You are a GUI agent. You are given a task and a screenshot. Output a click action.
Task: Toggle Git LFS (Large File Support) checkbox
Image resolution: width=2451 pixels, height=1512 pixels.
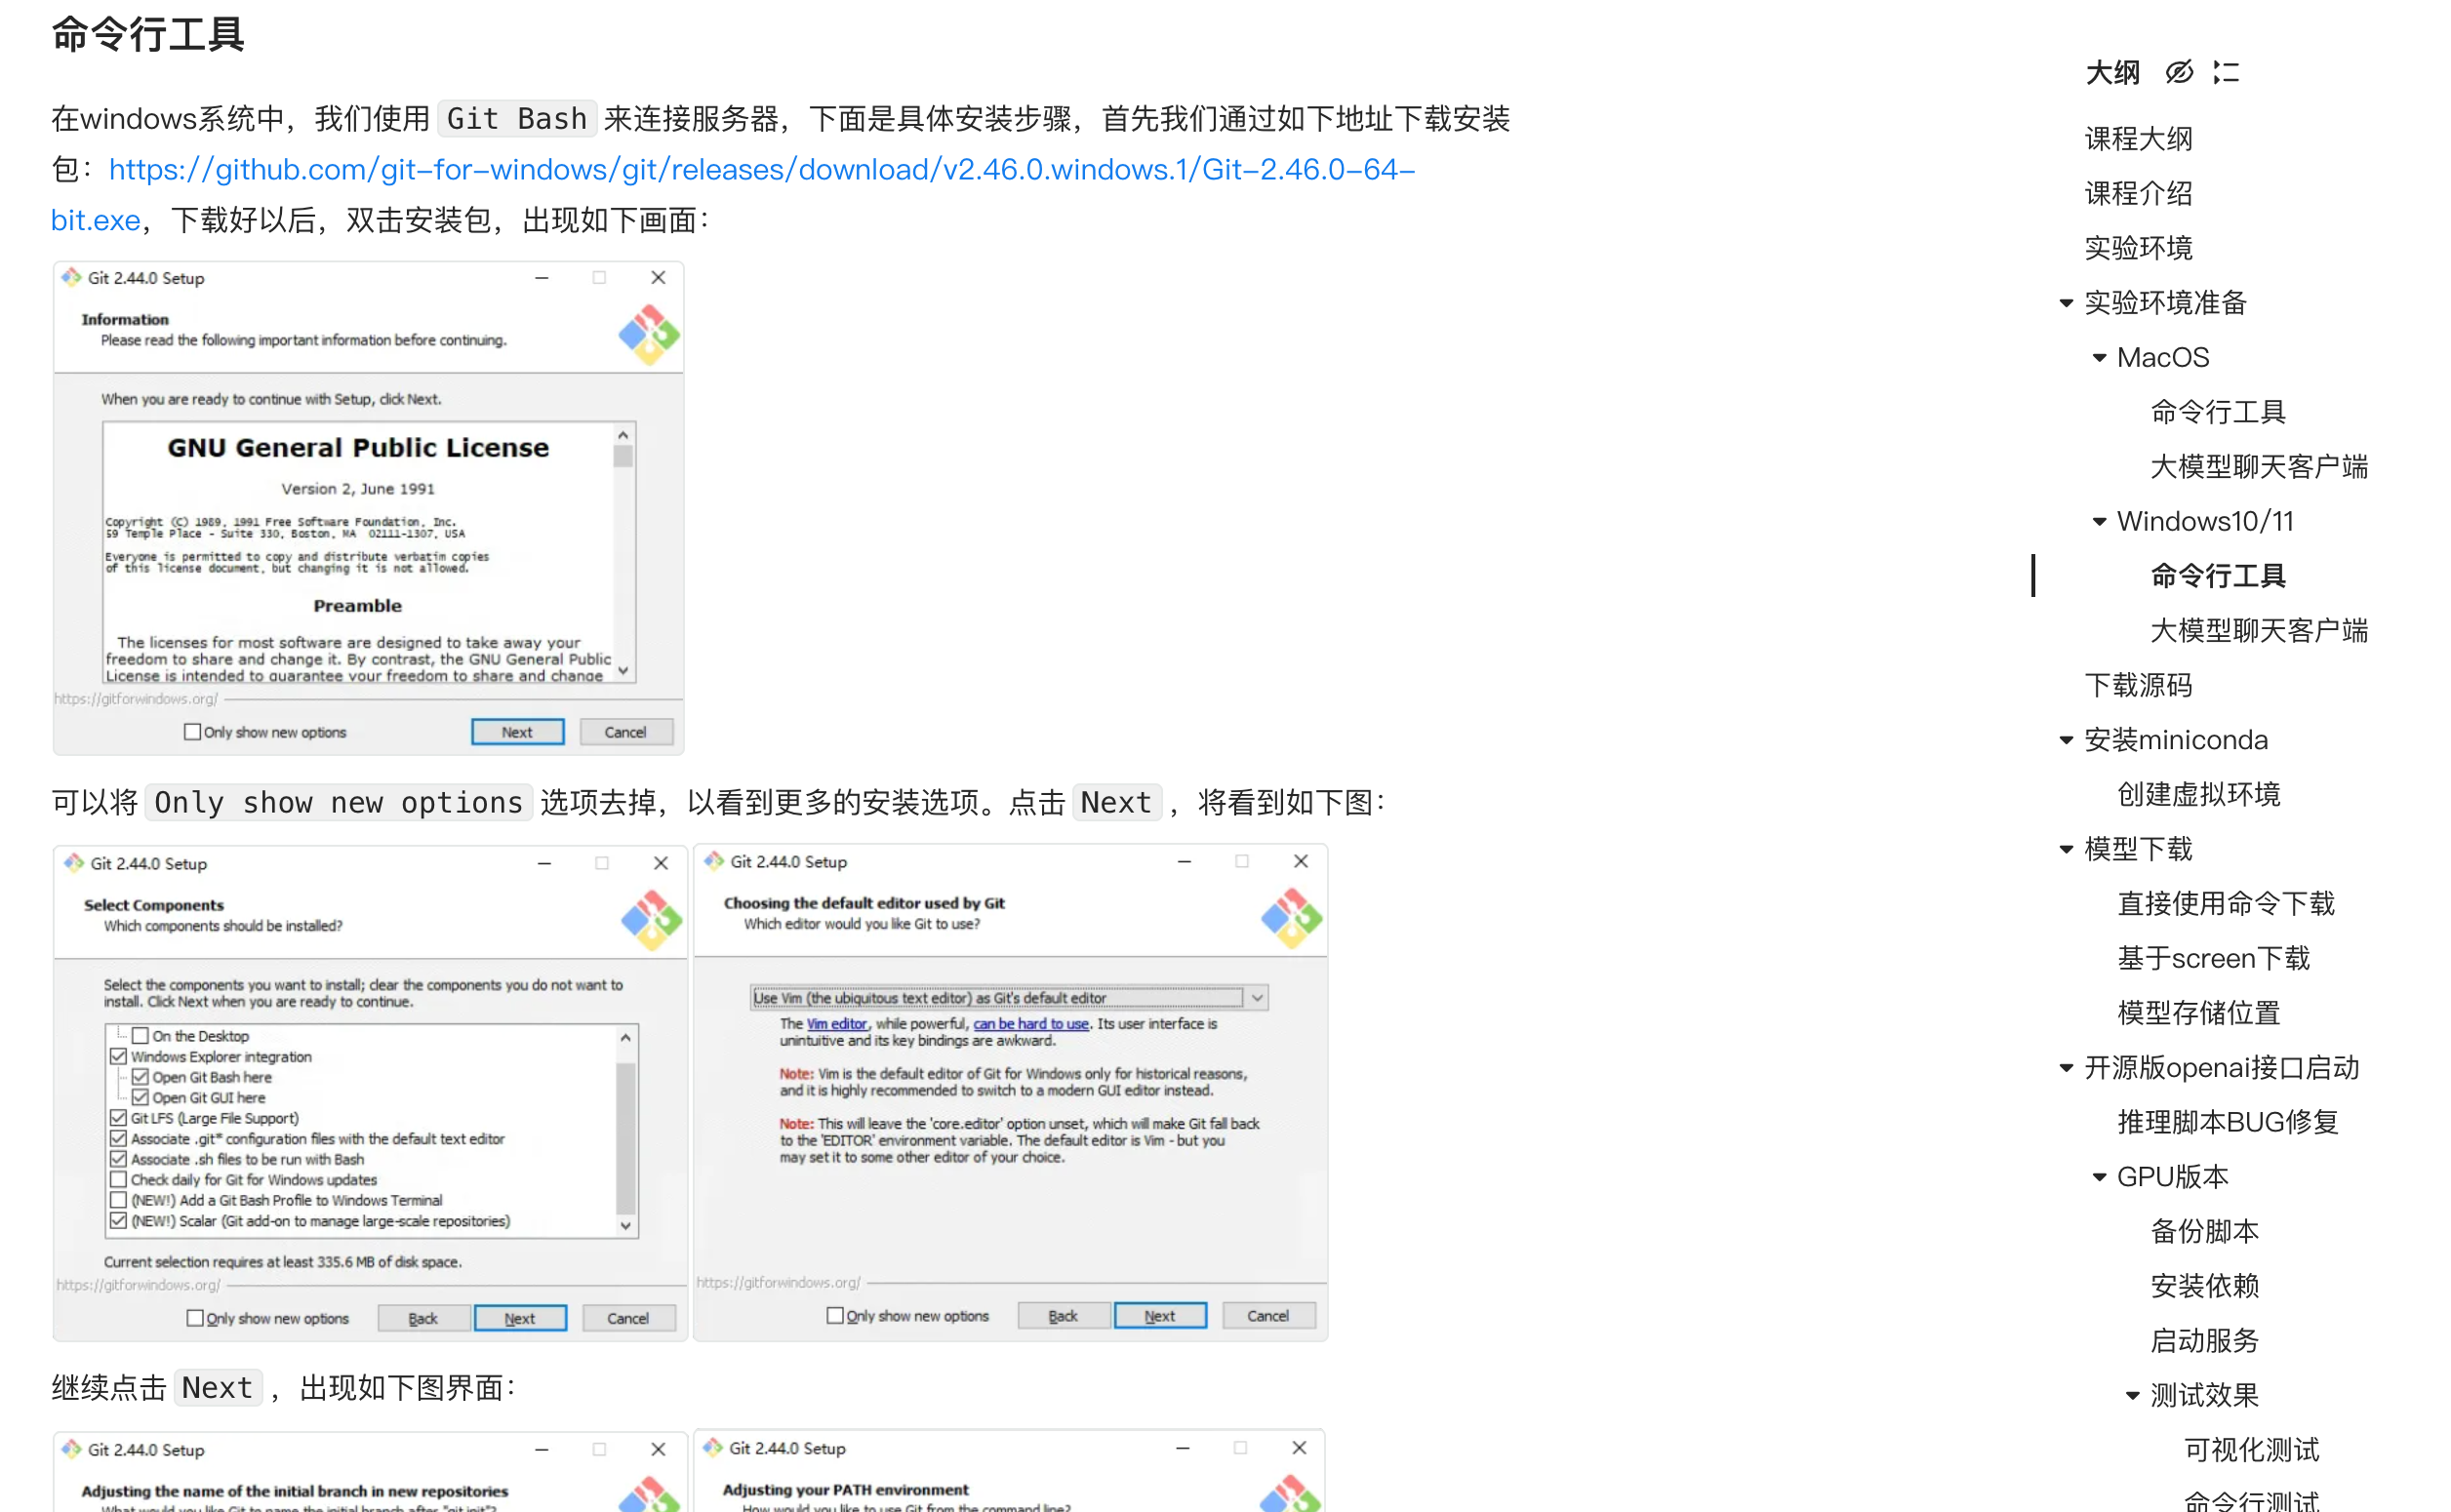[x=119, y=1118]
